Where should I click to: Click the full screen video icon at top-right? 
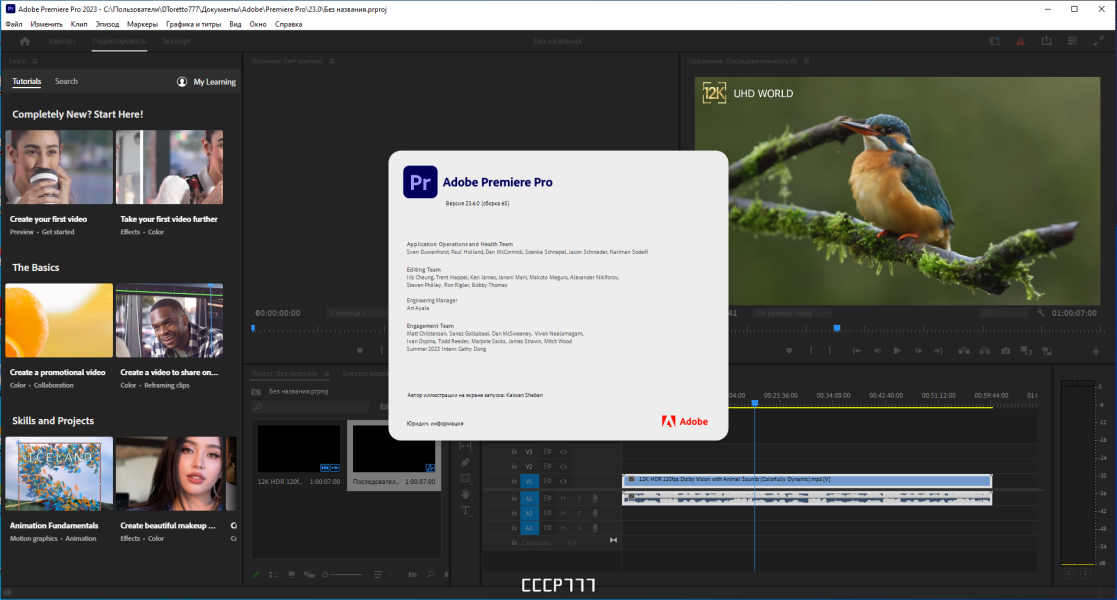tap(1098, 41)
